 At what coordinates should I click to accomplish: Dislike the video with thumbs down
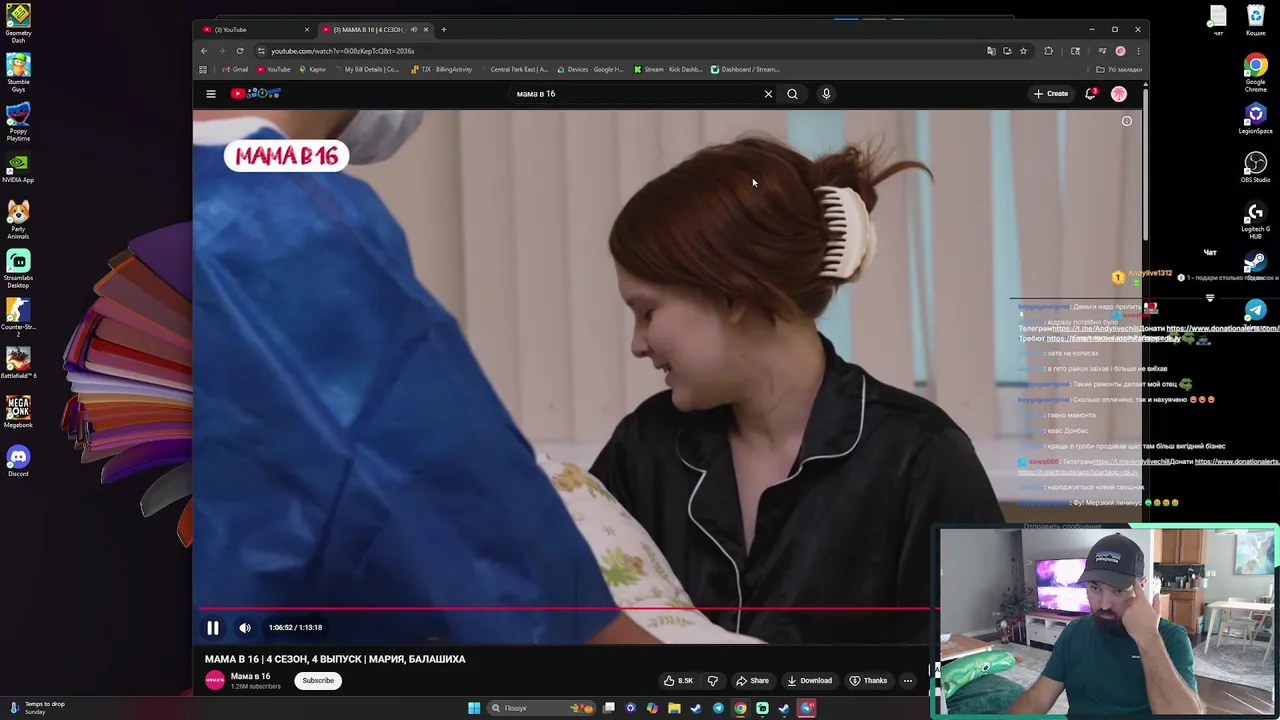coord(713,681)
